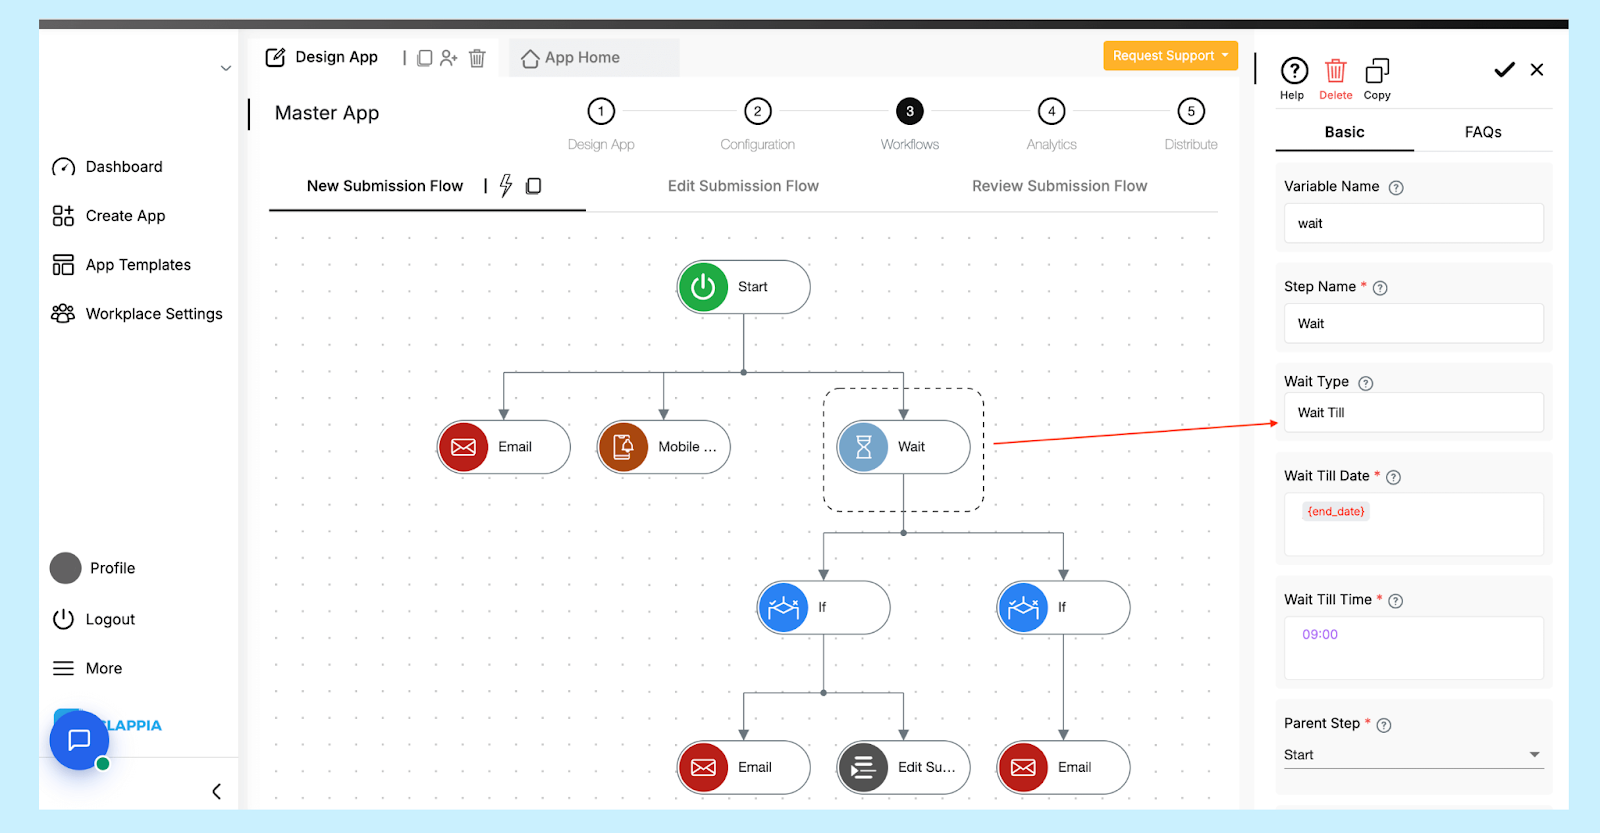
Task: Switch to the FAQs tab
Action: [x=1483, y=132]
